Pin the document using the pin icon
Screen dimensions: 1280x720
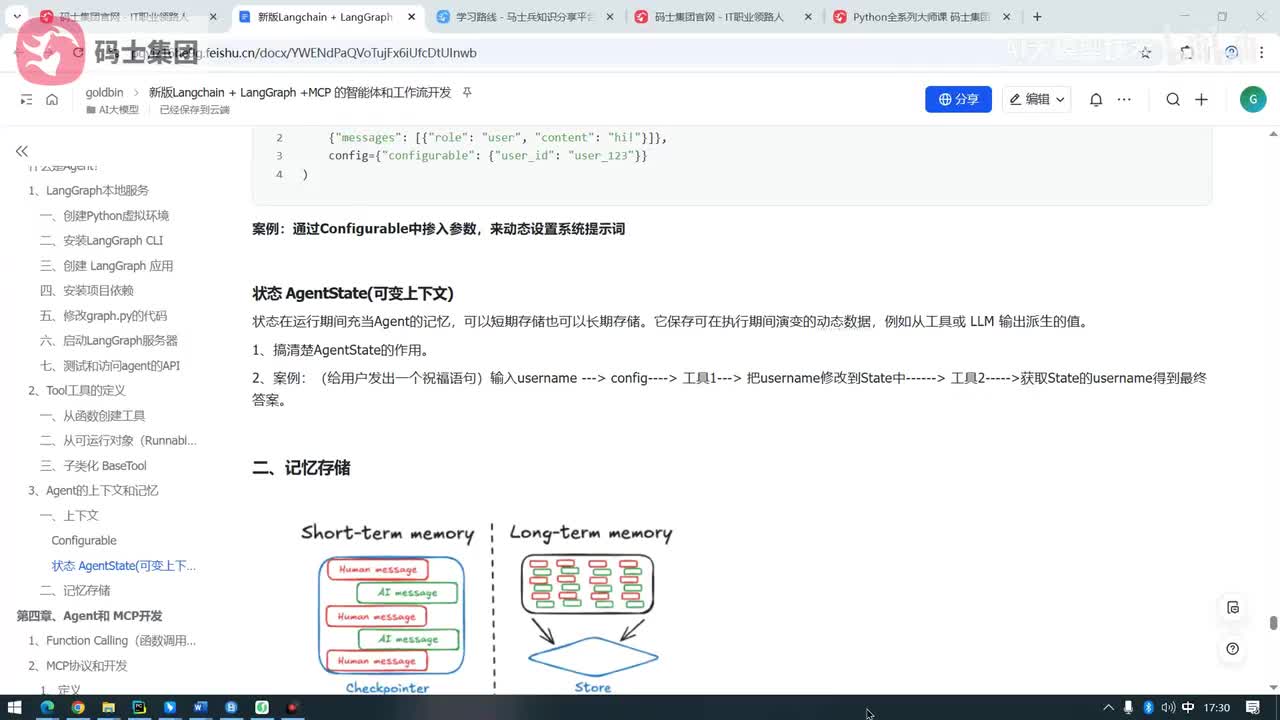(x=466, y=92)
